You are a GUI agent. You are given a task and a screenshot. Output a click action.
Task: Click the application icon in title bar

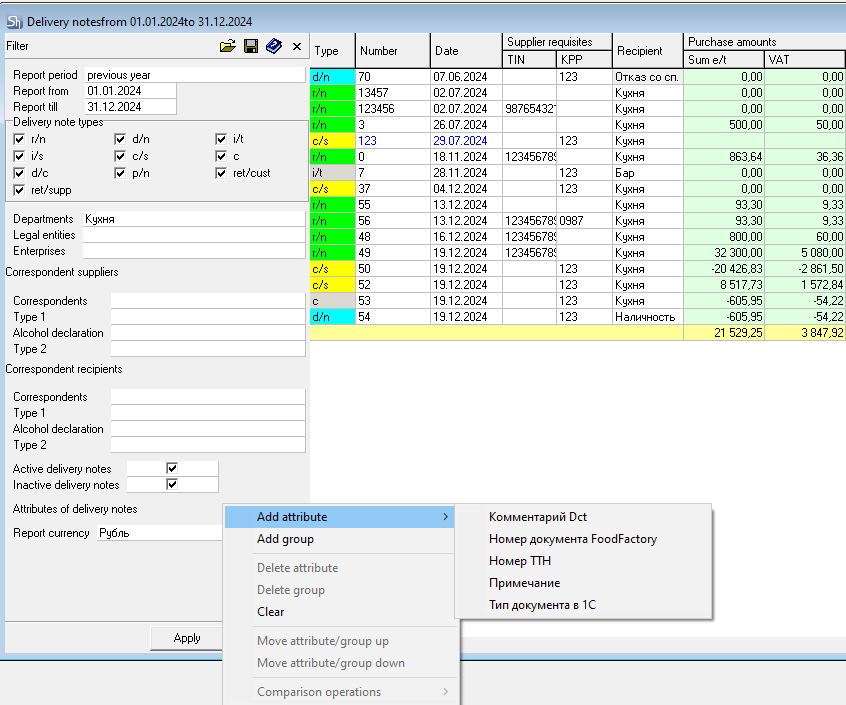(x=13, y=20)
